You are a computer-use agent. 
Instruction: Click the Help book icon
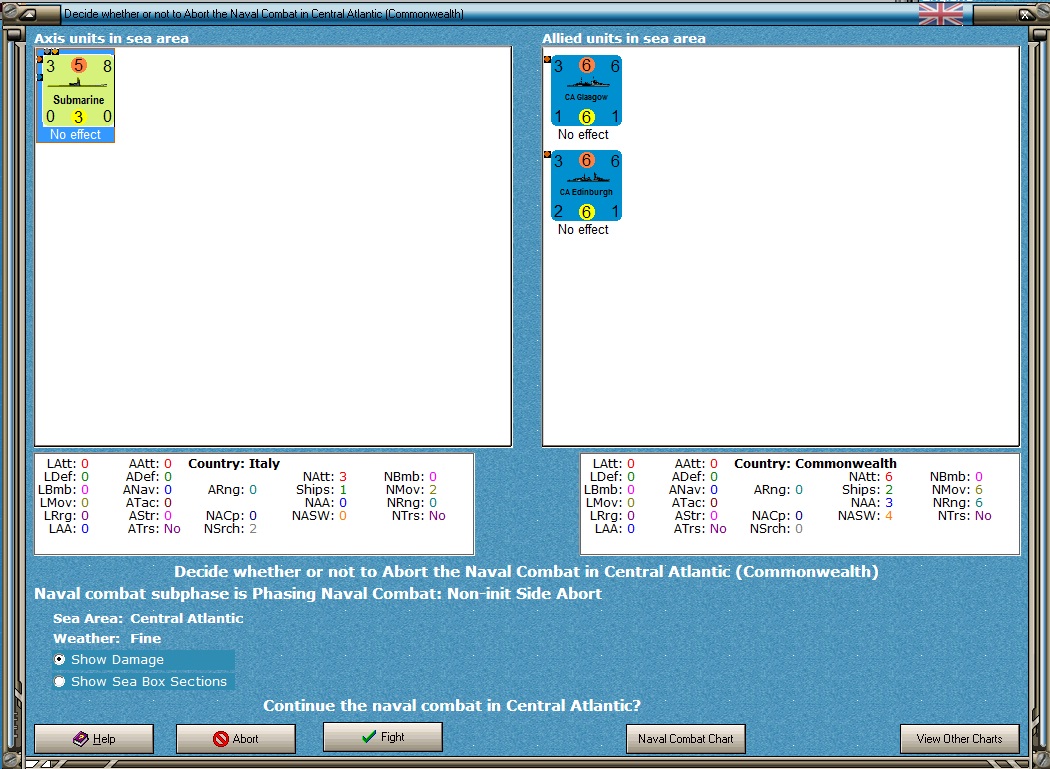coord(80,739)
